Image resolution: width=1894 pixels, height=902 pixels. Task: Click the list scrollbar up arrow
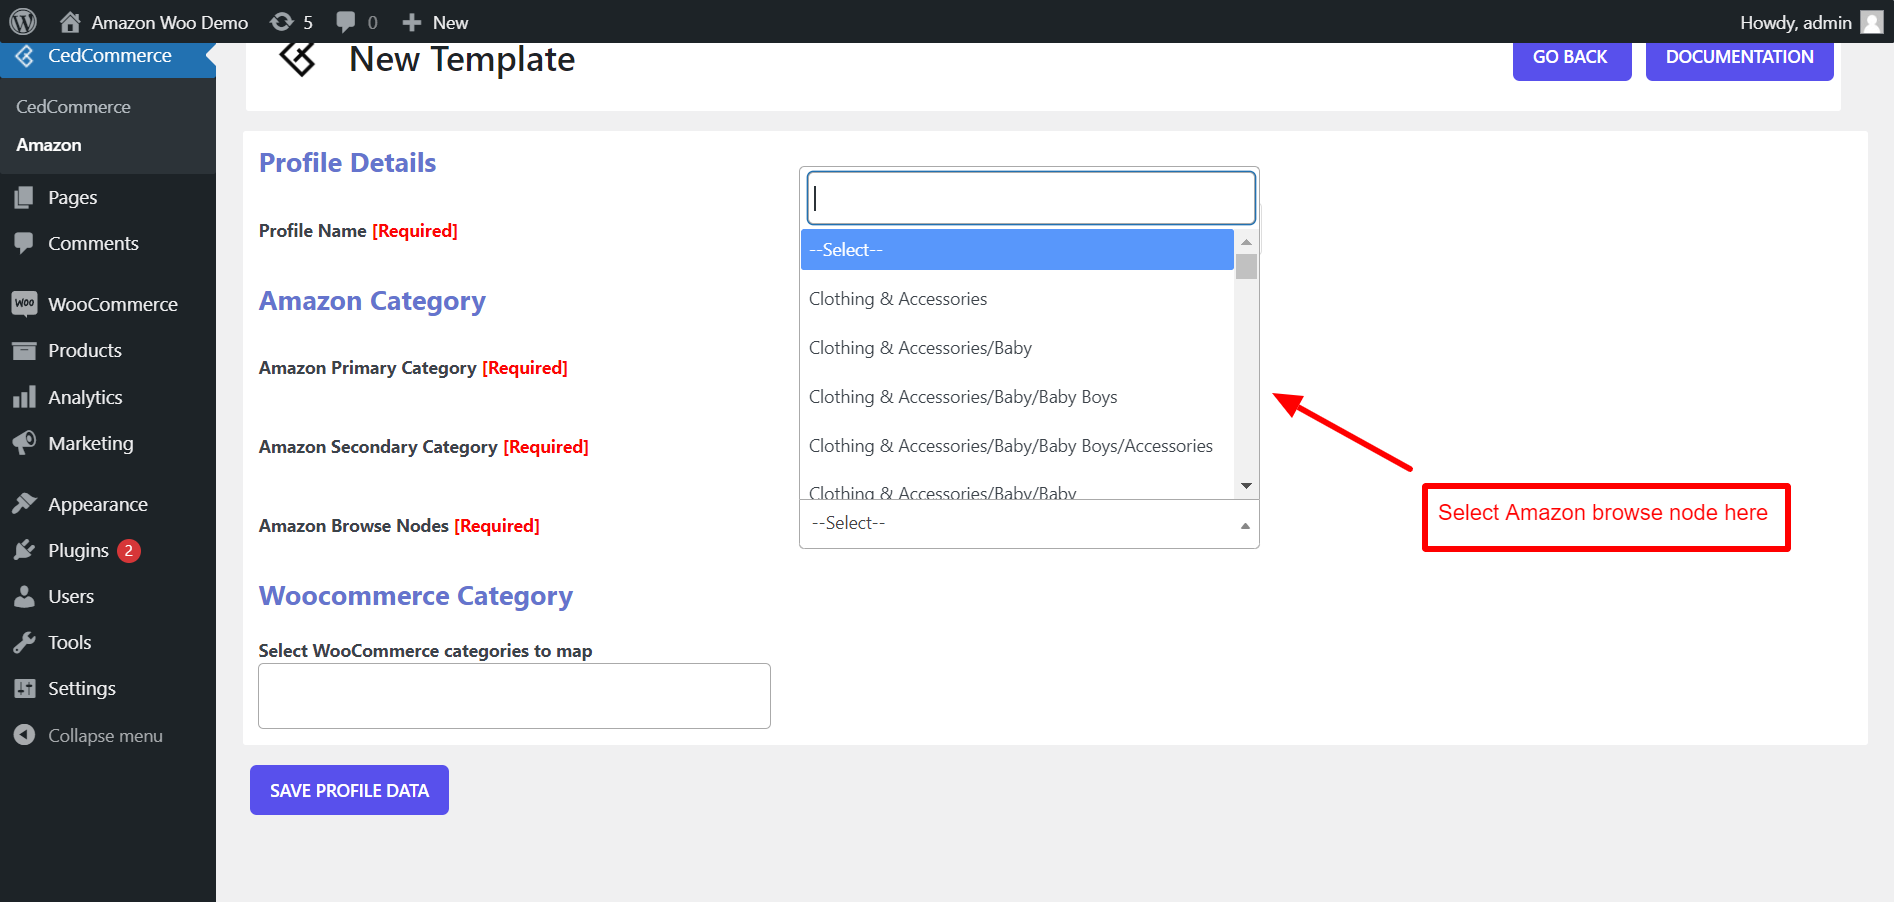click(1246, 242)
